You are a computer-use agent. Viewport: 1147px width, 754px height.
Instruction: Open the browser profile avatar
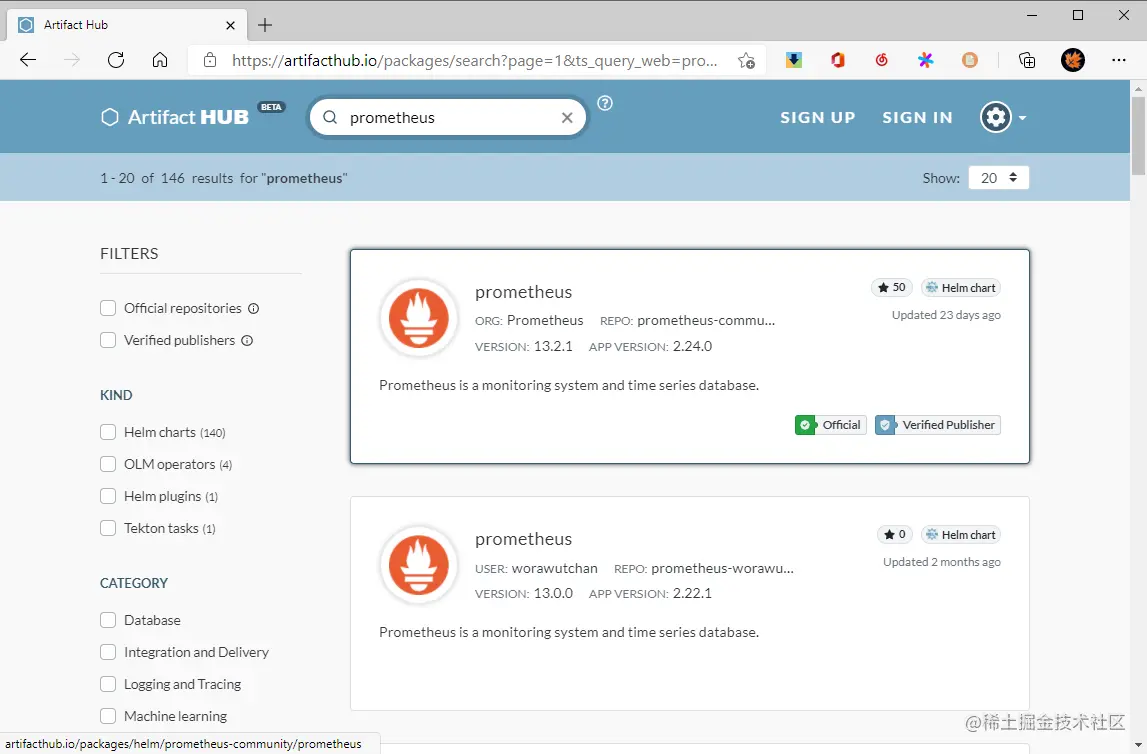pos(1073,60)
